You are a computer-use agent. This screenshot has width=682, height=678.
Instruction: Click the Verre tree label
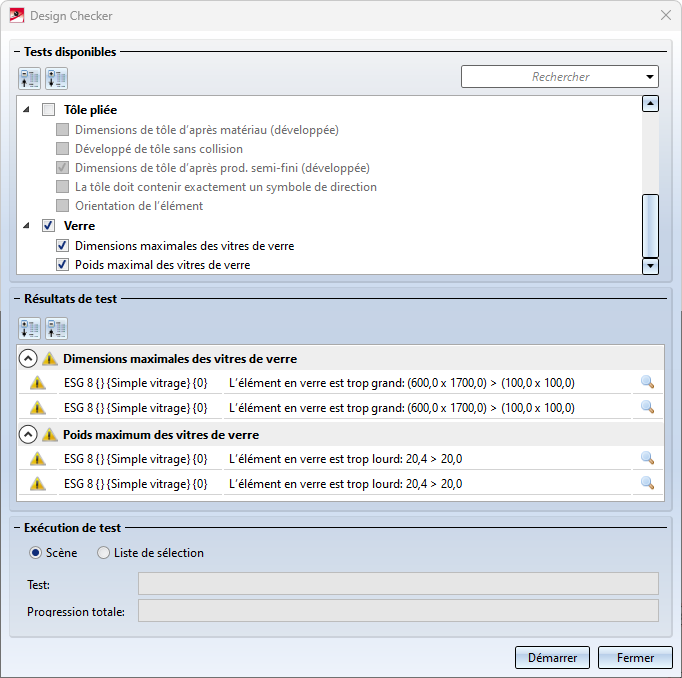[79, 226]
